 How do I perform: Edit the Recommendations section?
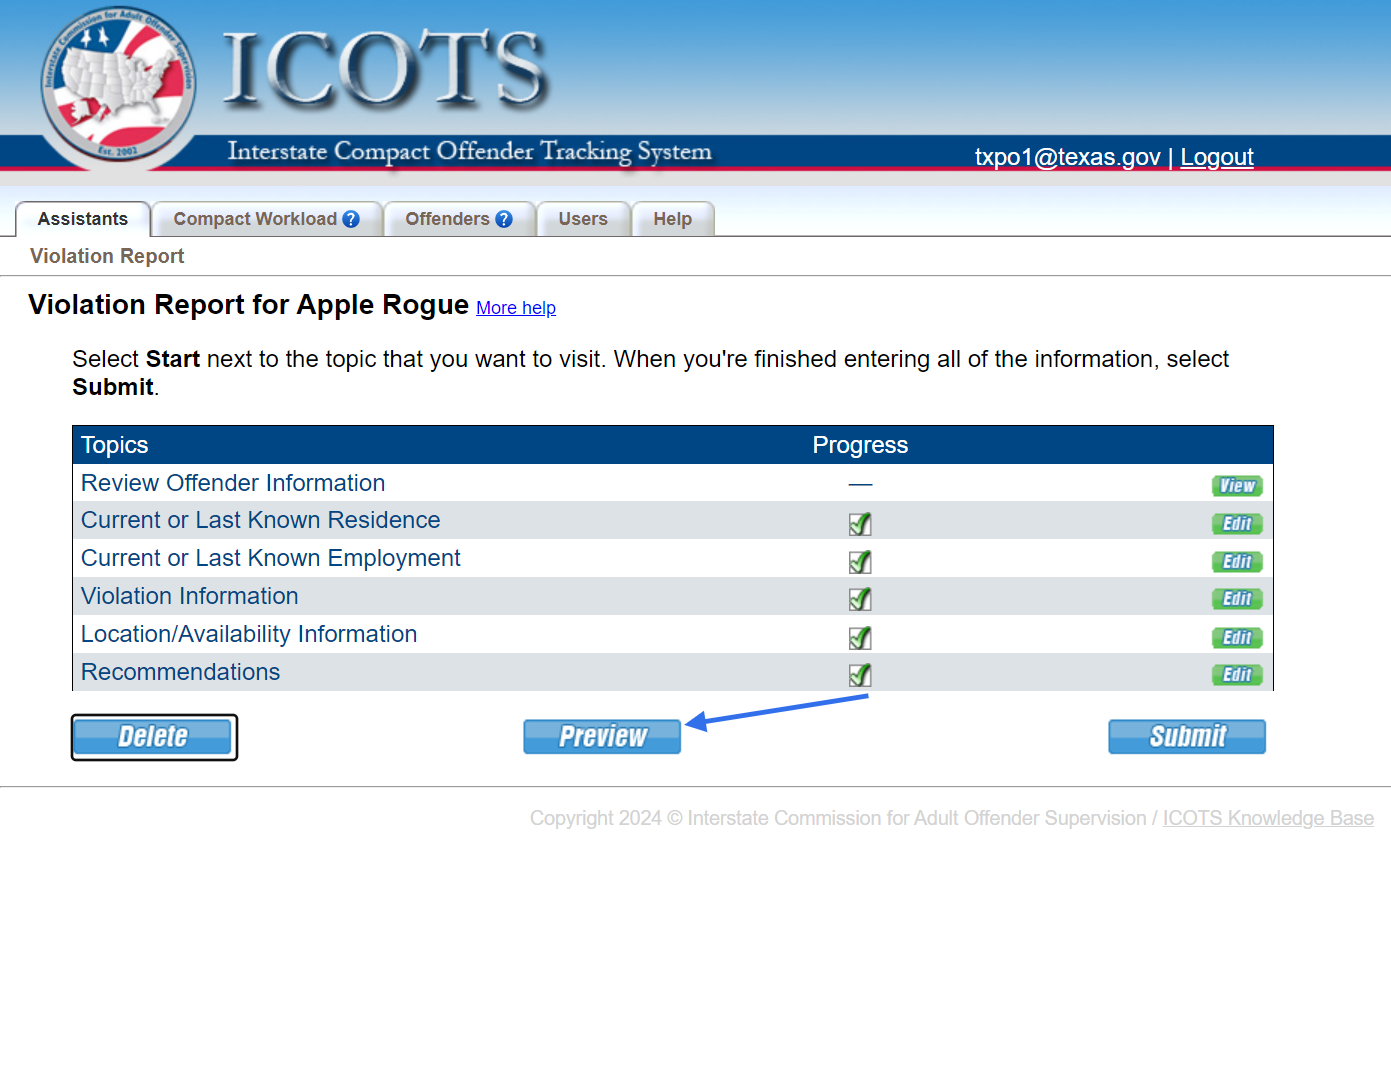pos(1237,675)
